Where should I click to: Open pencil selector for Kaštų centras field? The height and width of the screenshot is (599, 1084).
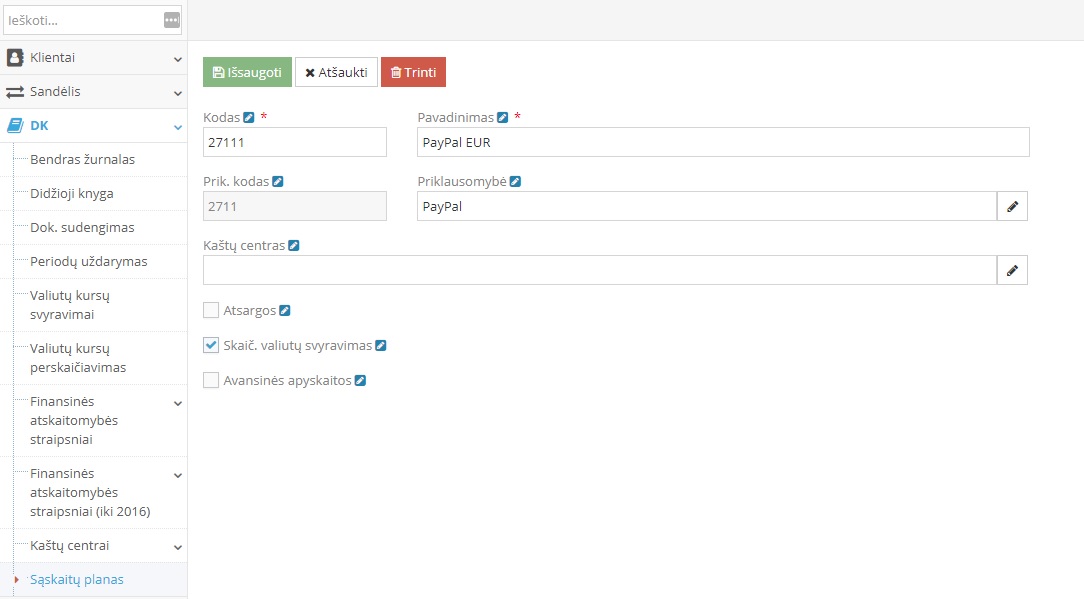click(1012, 270)
